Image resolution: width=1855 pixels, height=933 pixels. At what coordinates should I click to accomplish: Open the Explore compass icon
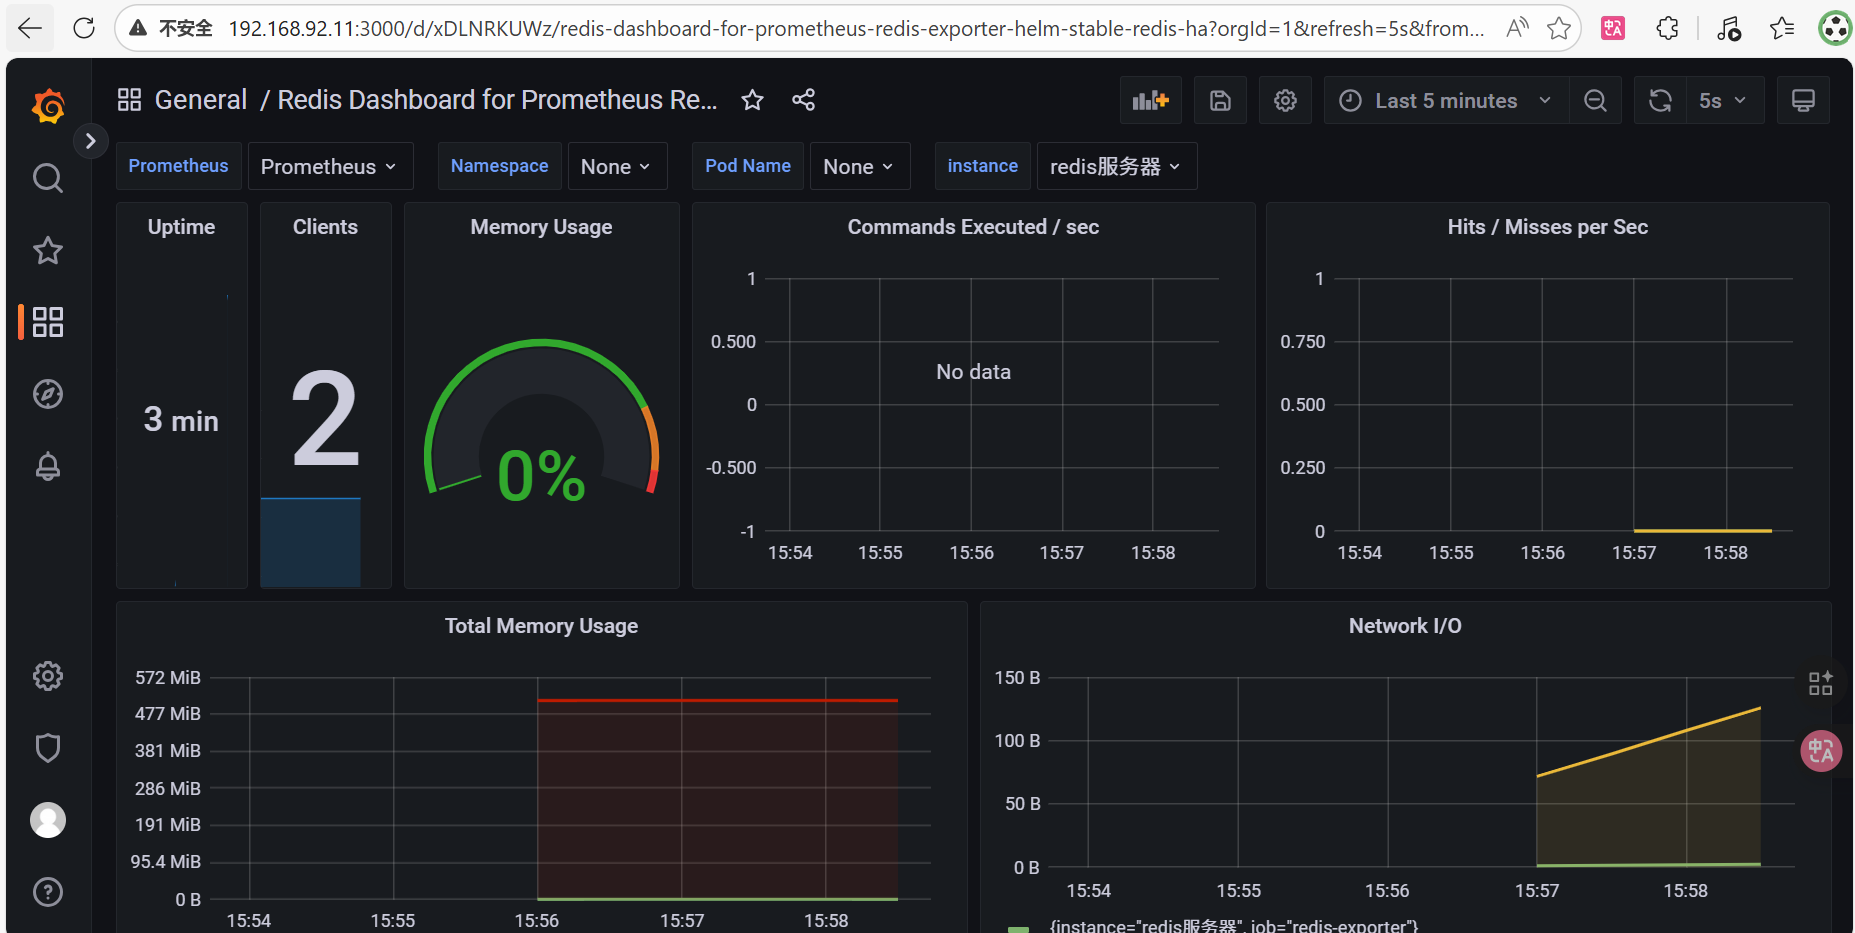[48, 394]
